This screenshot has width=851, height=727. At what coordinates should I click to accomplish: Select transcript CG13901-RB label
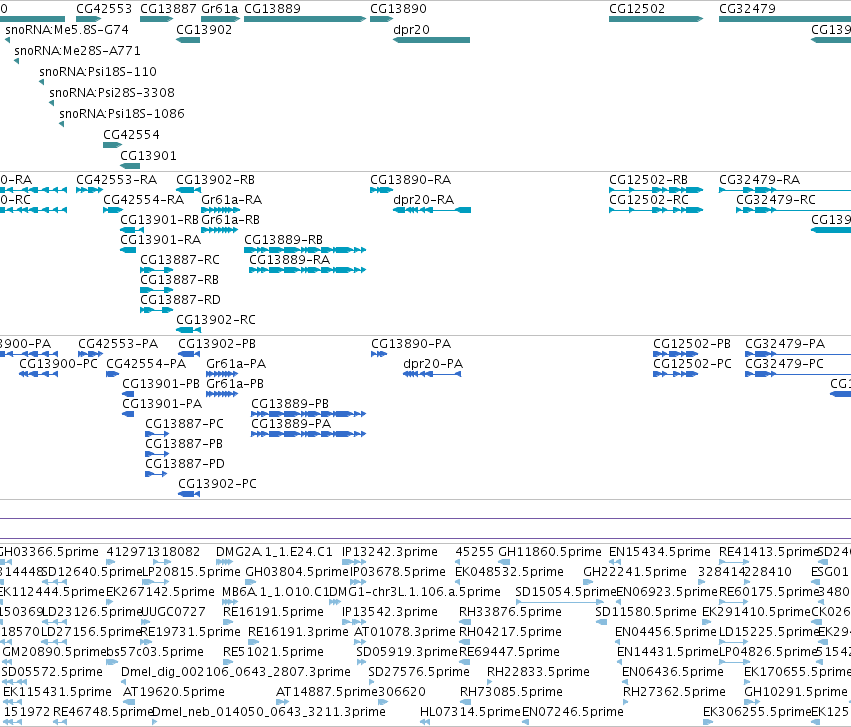point(160,220)
